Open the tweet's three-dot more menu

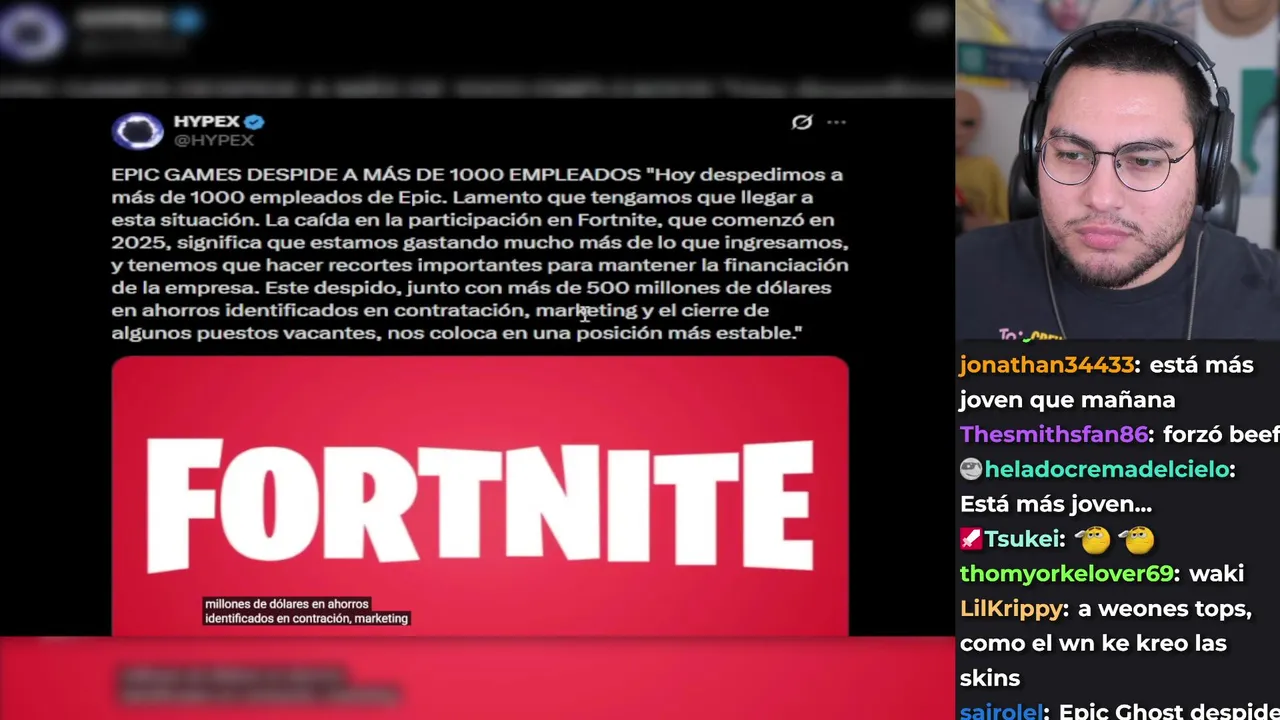[x=836, y=122]
